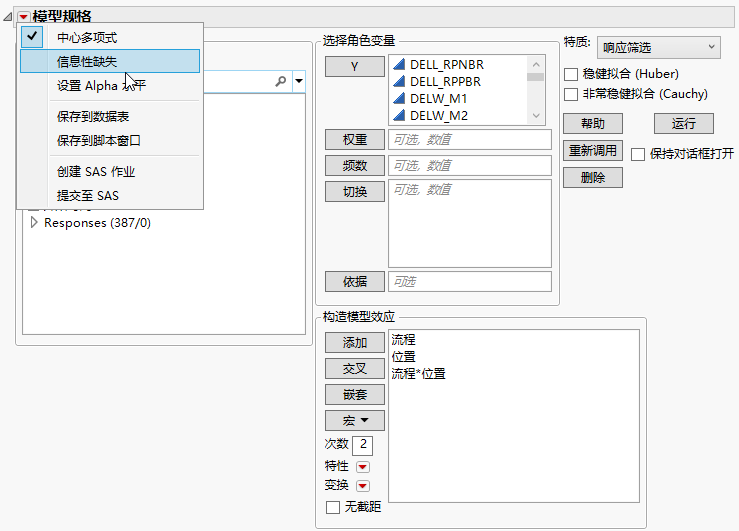739x531 pixels.
Task: Click the 交叉 effect button
Action: click(354, 368)
